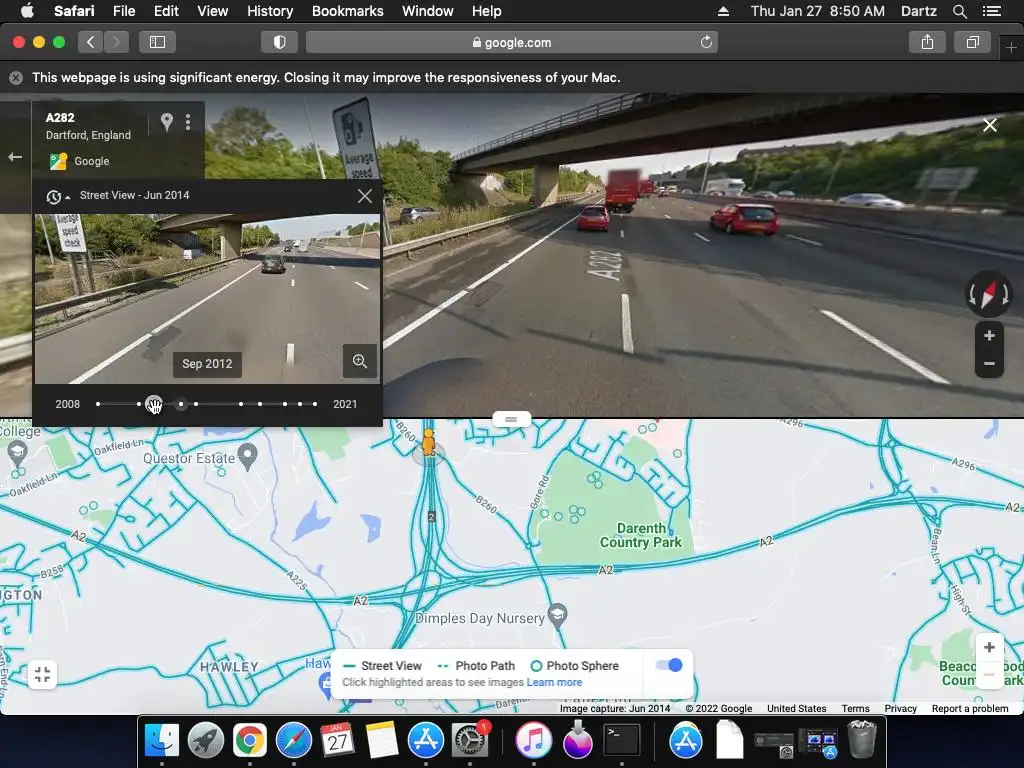Select the slider handle on the time slider

click(x=154, y=404)
